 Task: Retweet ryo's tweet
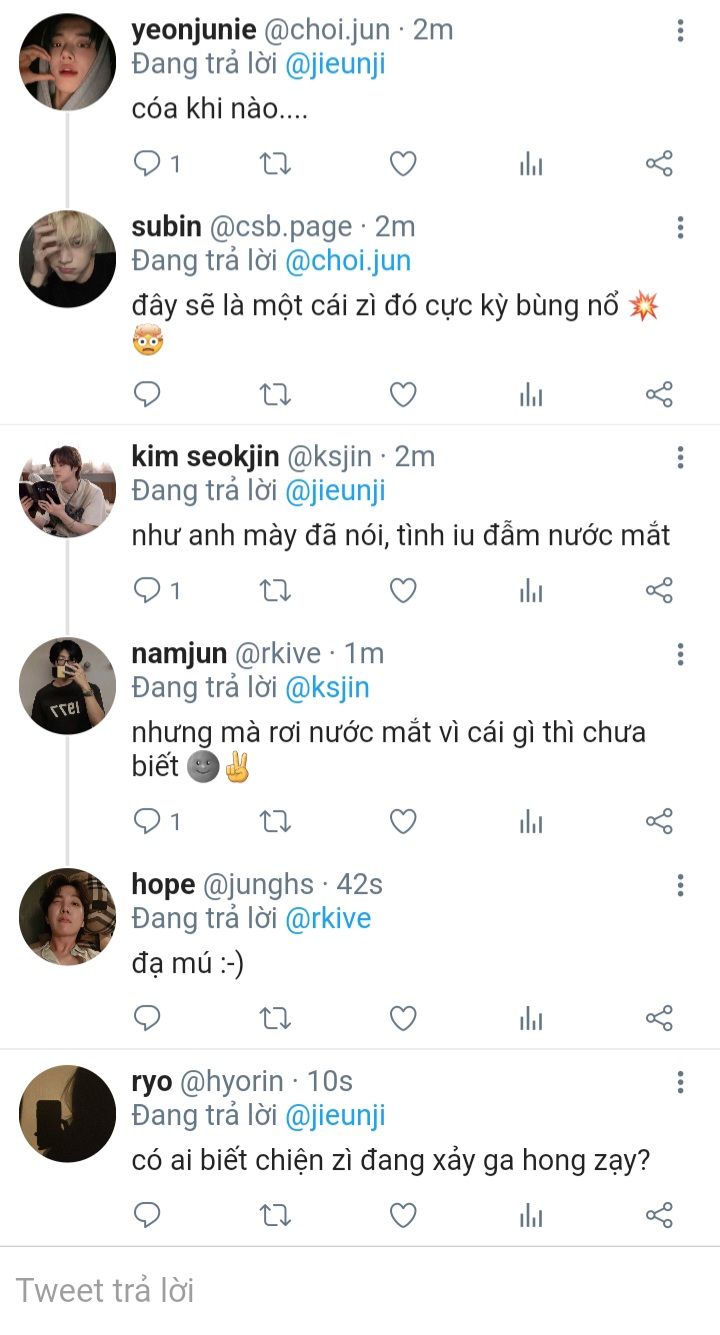pyautogui.click(x=275, y=1216)
